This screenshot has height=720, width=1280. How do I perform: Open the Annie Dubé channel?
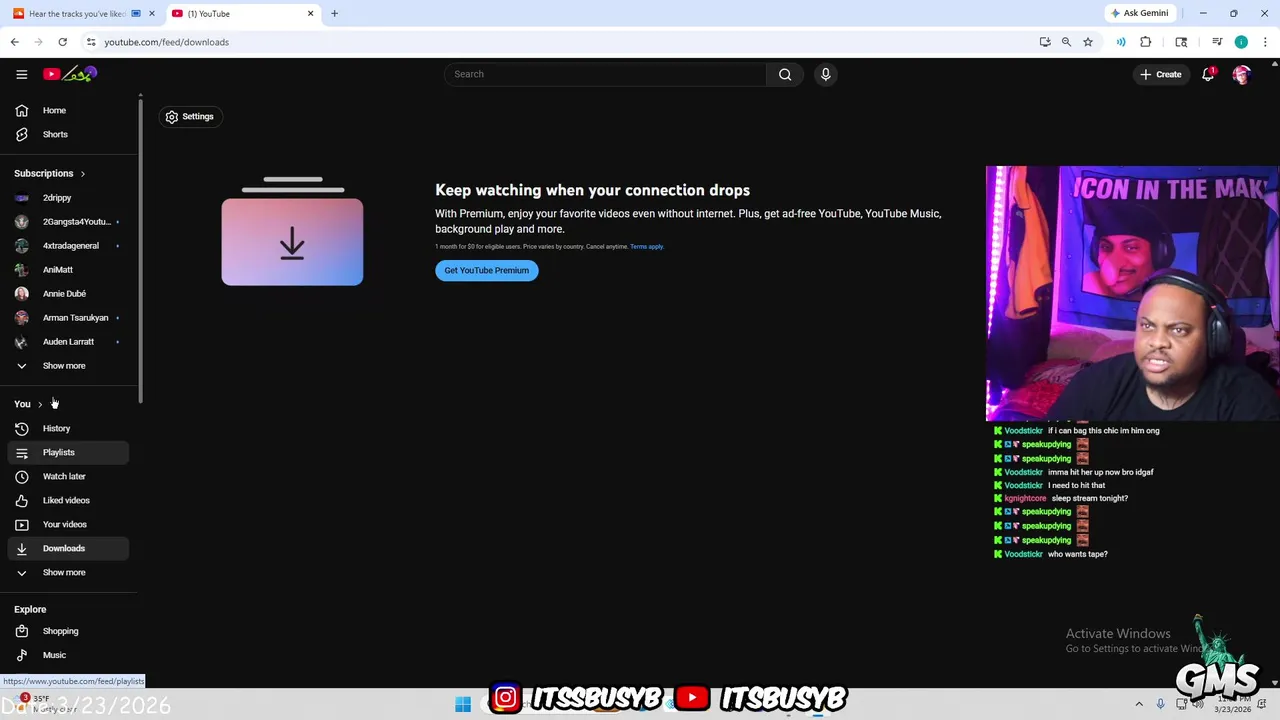[65, 294]
